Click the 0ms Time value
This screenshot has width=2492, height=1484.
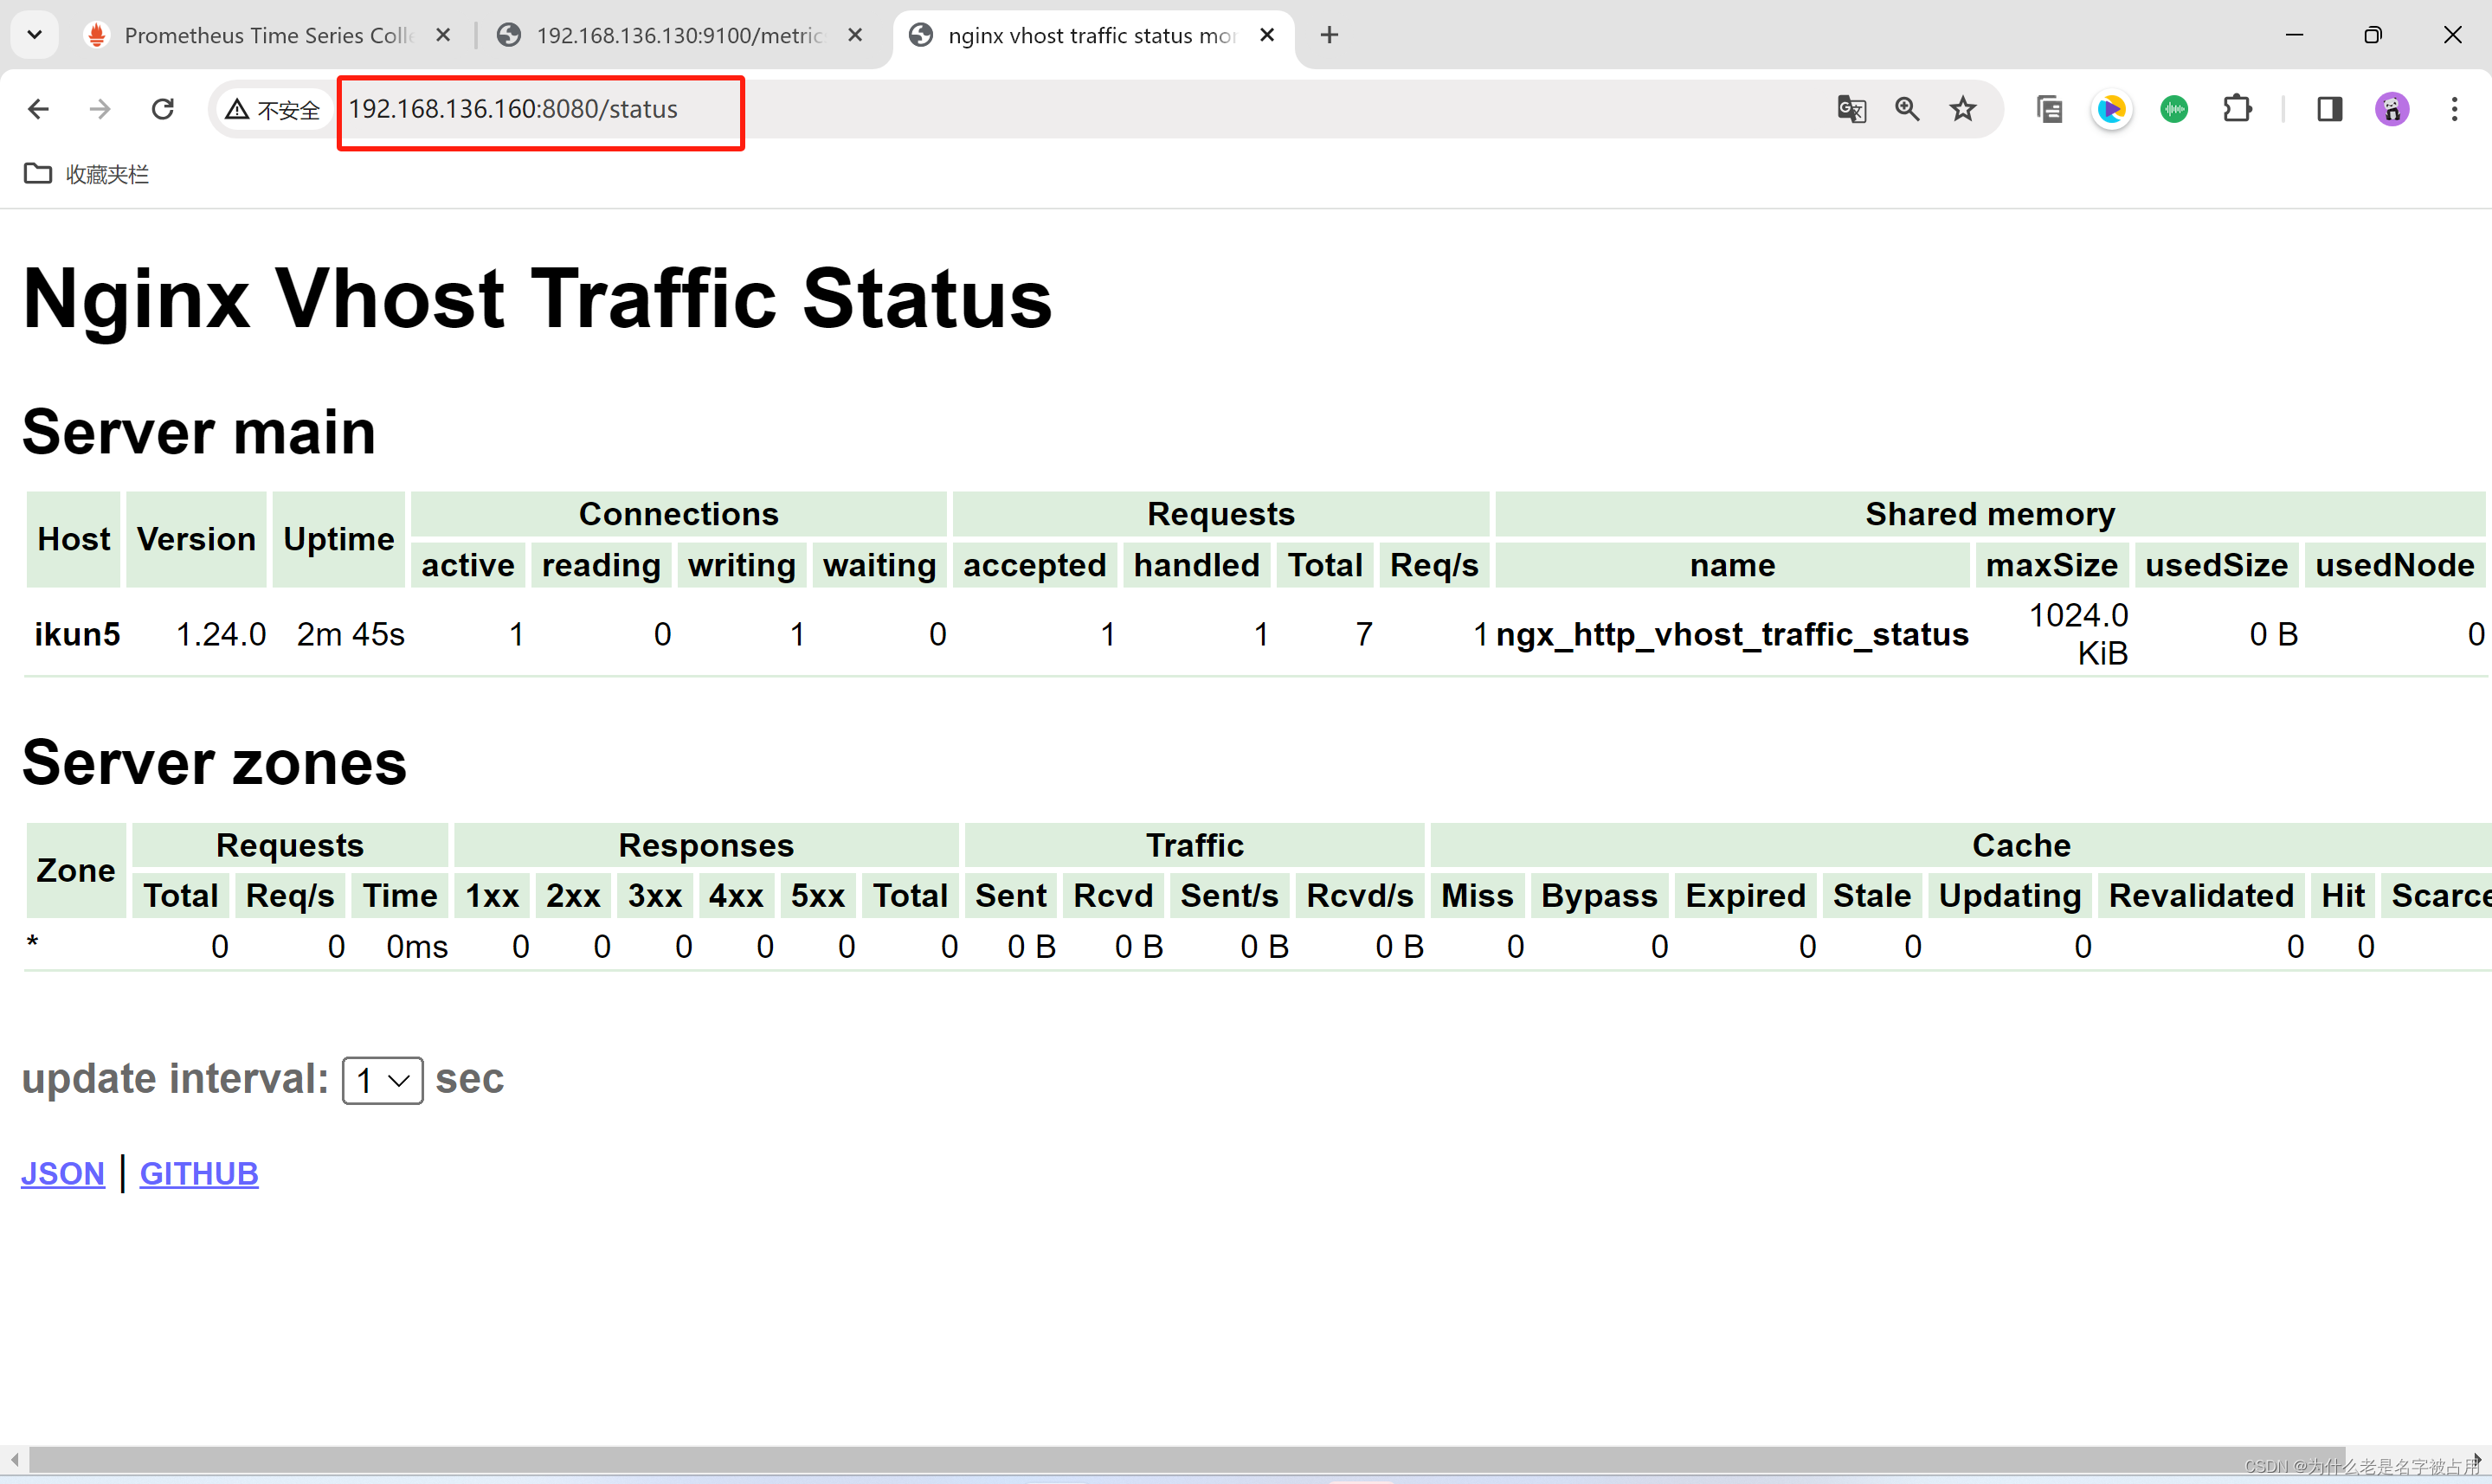click(x=417, y=946)
